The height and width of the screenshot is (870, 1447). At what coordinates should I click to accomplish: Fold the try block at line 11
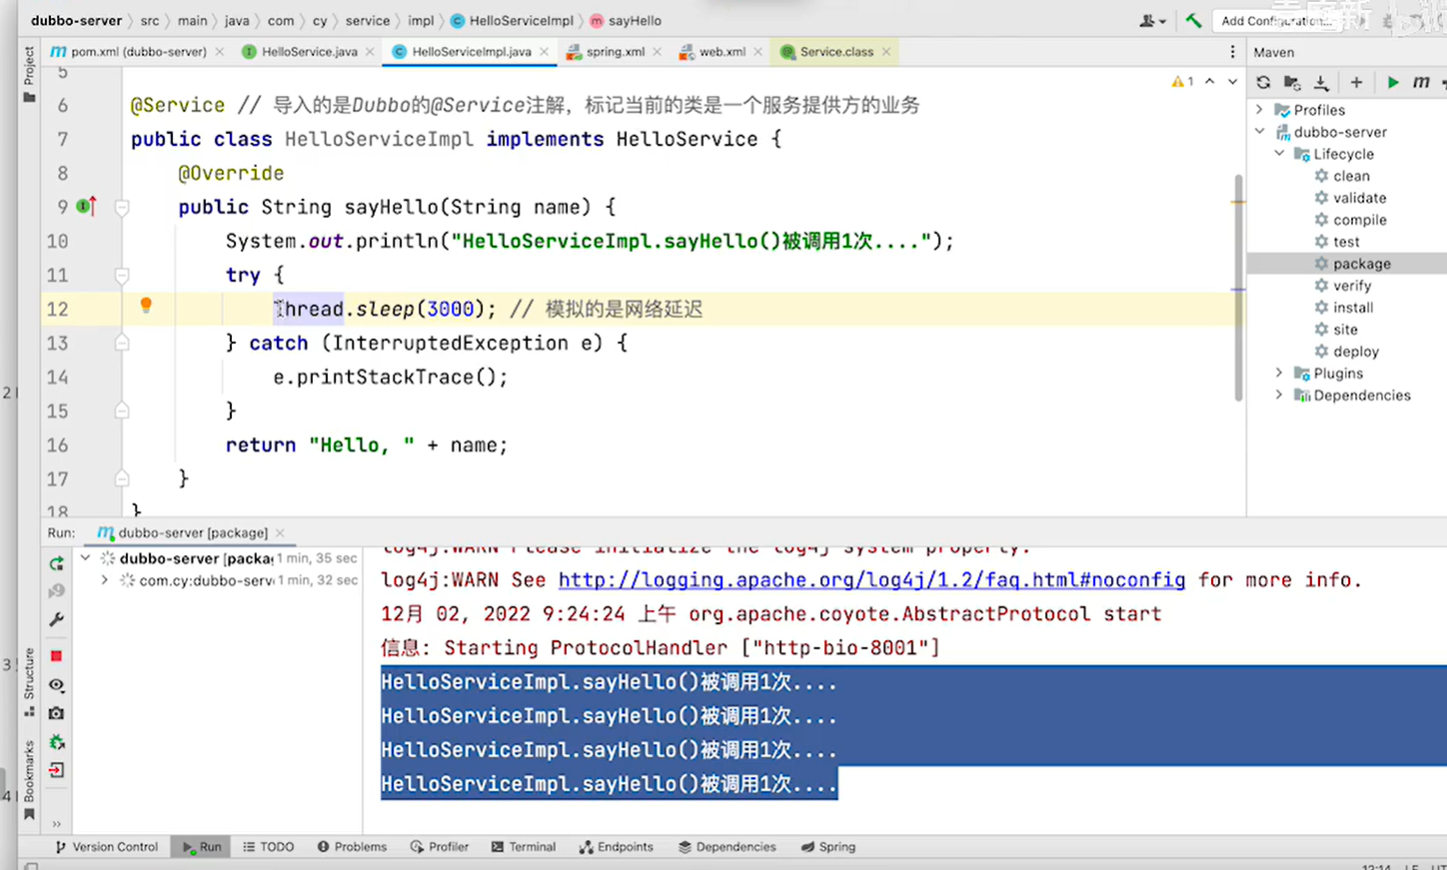coord(122,275)
